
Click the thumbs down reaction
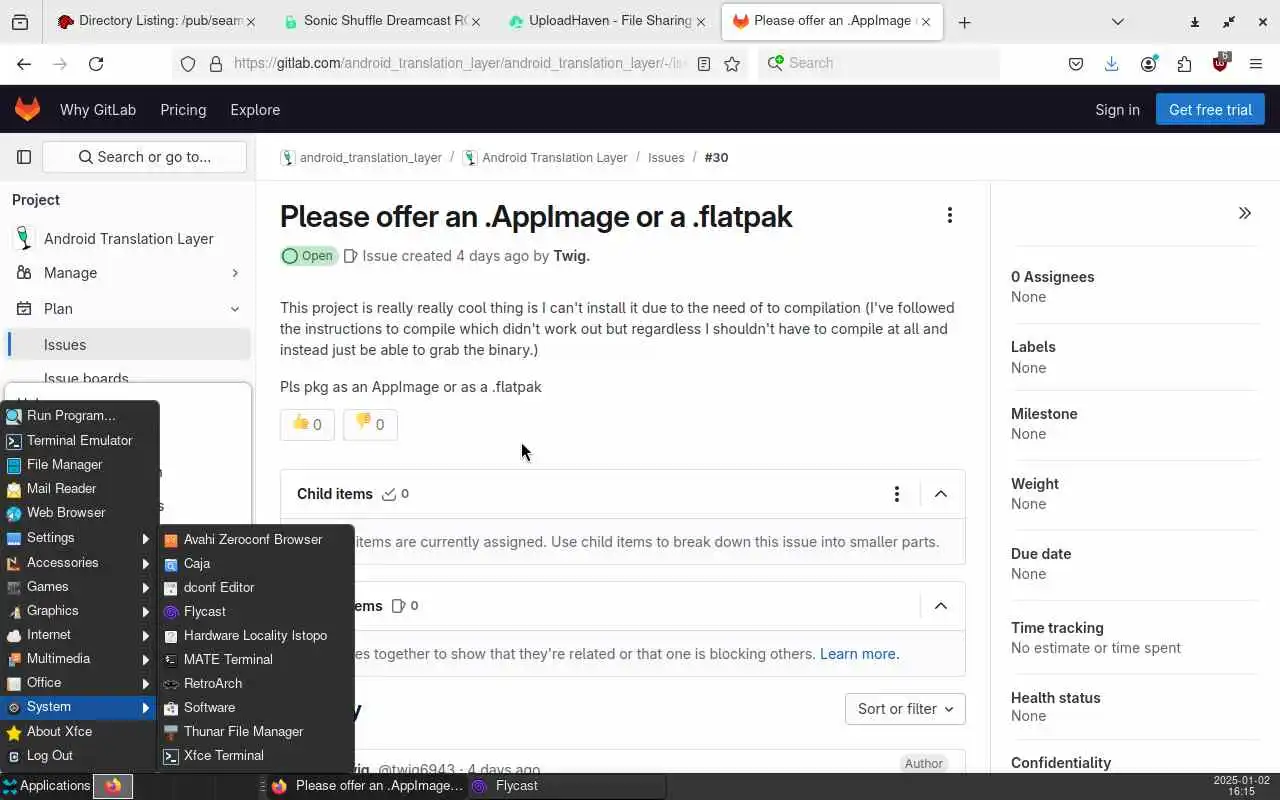pos(370,424)
